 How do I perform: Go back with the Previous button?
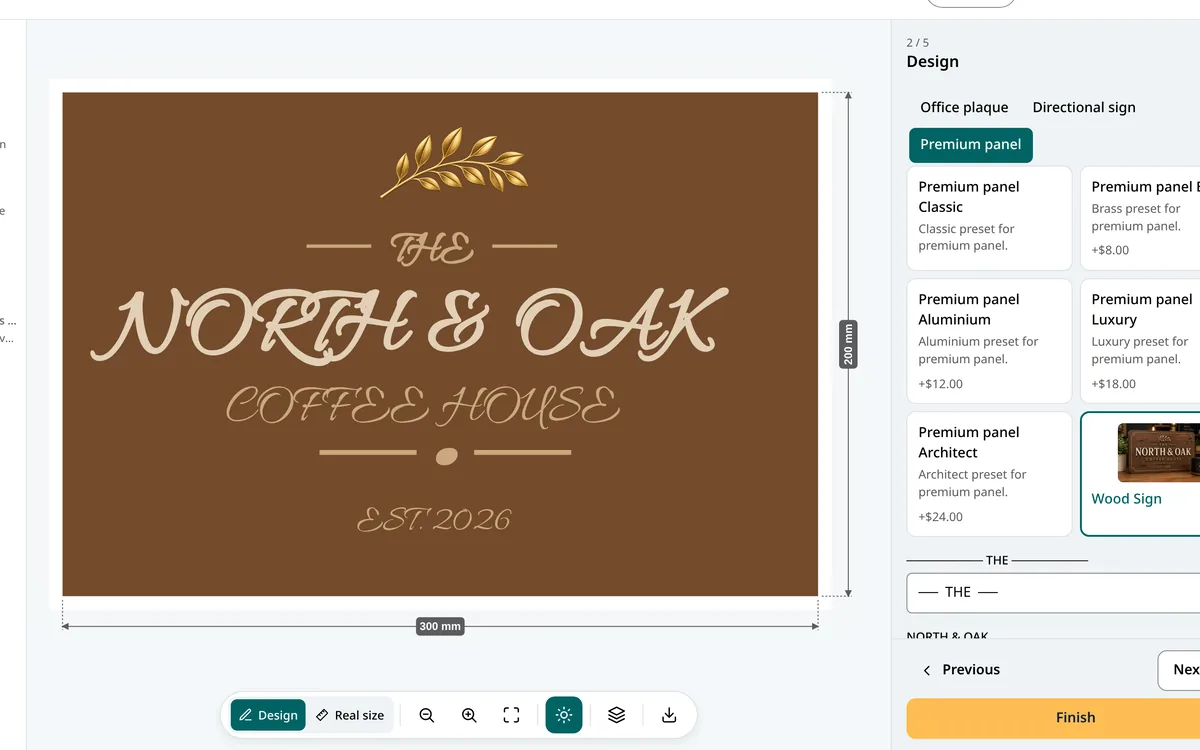tap(960, 670)
